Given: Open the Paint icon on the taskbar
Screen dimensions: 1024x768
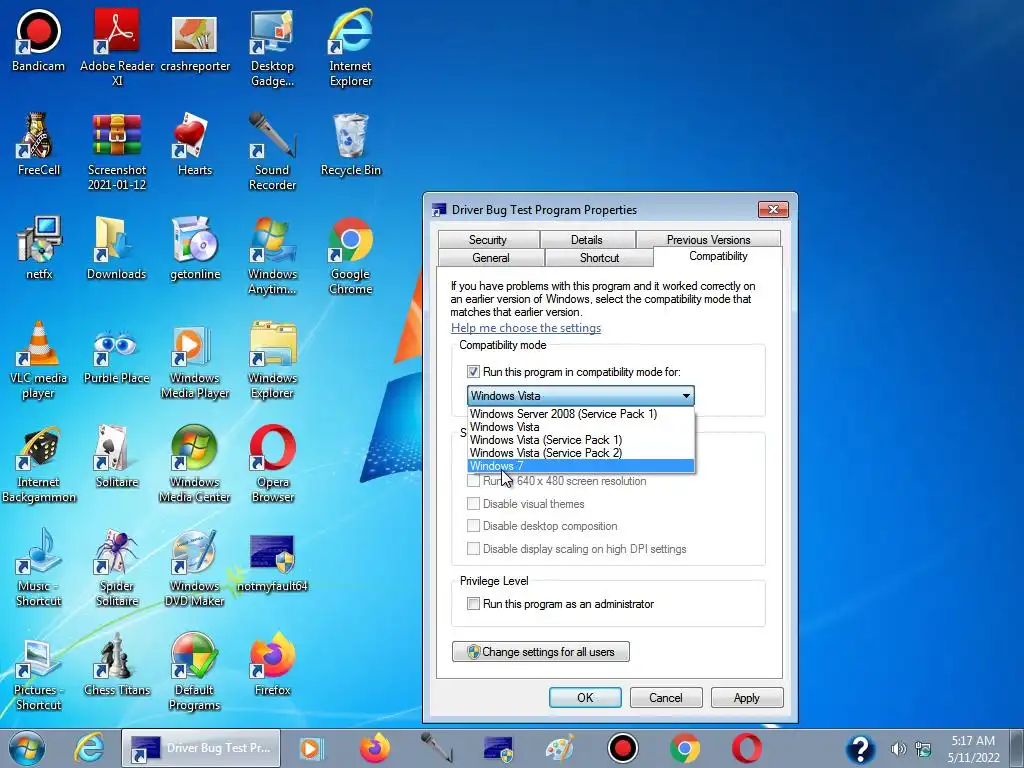Looking at the screenshot, I should coord(560,748).
